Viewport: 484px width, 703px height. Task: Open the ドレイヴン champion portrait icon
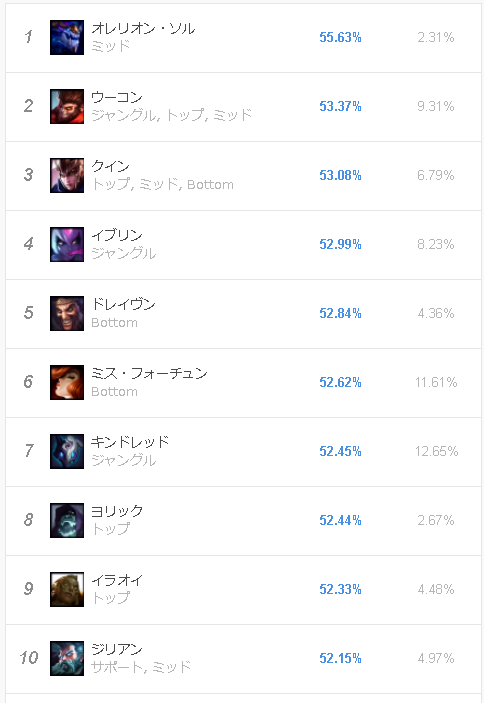point(67,313)
